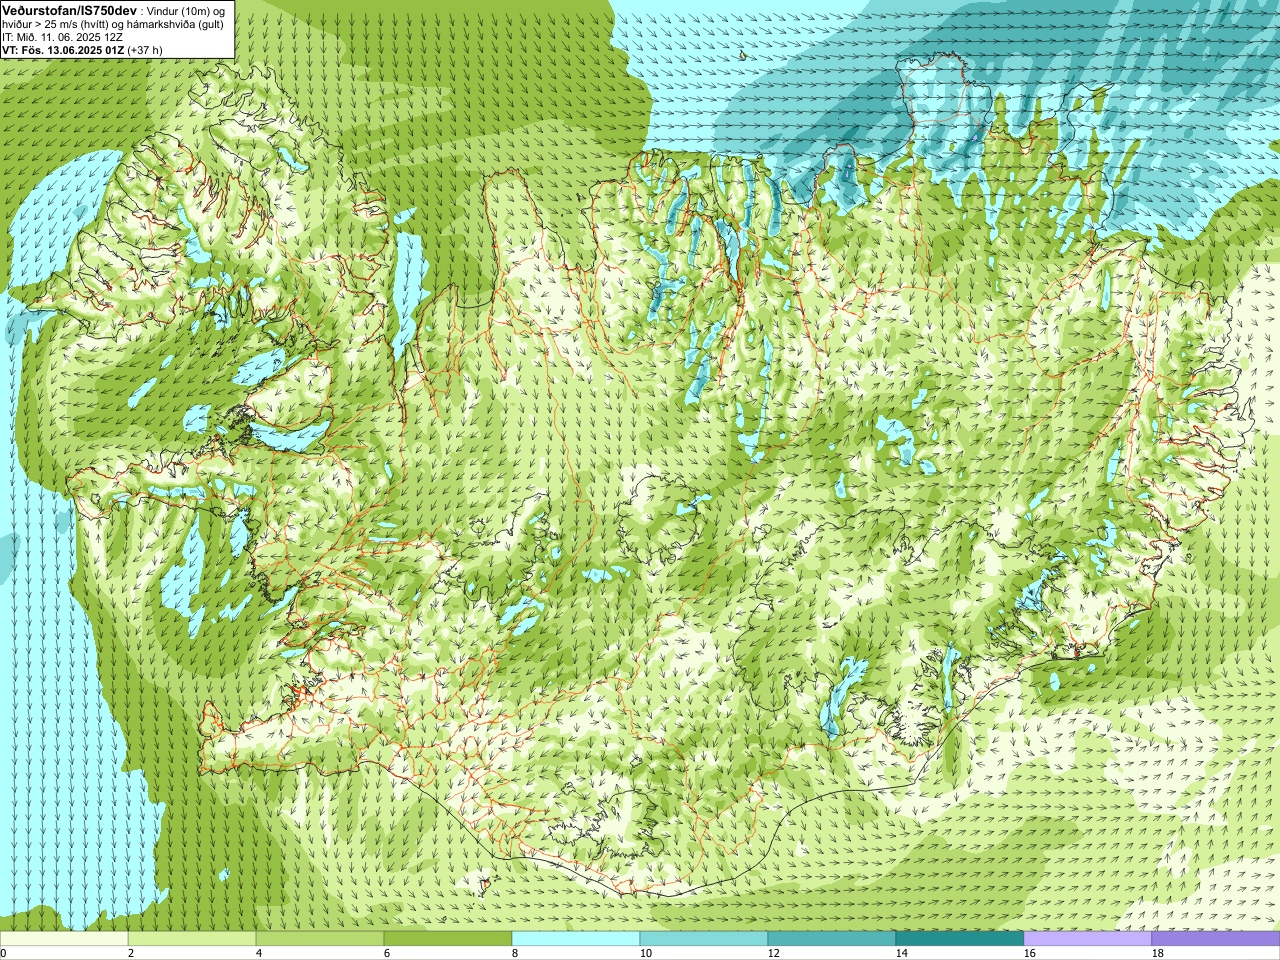Click the dark teal 14–16 m/s legend swatch

[960, 939]
